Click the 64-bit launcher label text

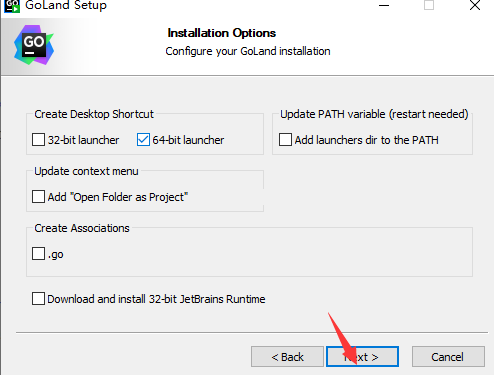188,140
